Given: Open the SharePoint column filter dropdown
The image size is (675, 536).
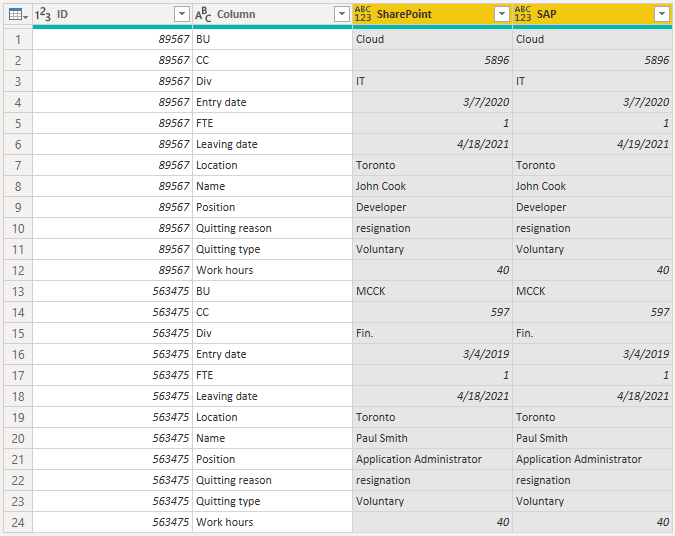Looking at the screenshot, I should click(x=502, y=14).
